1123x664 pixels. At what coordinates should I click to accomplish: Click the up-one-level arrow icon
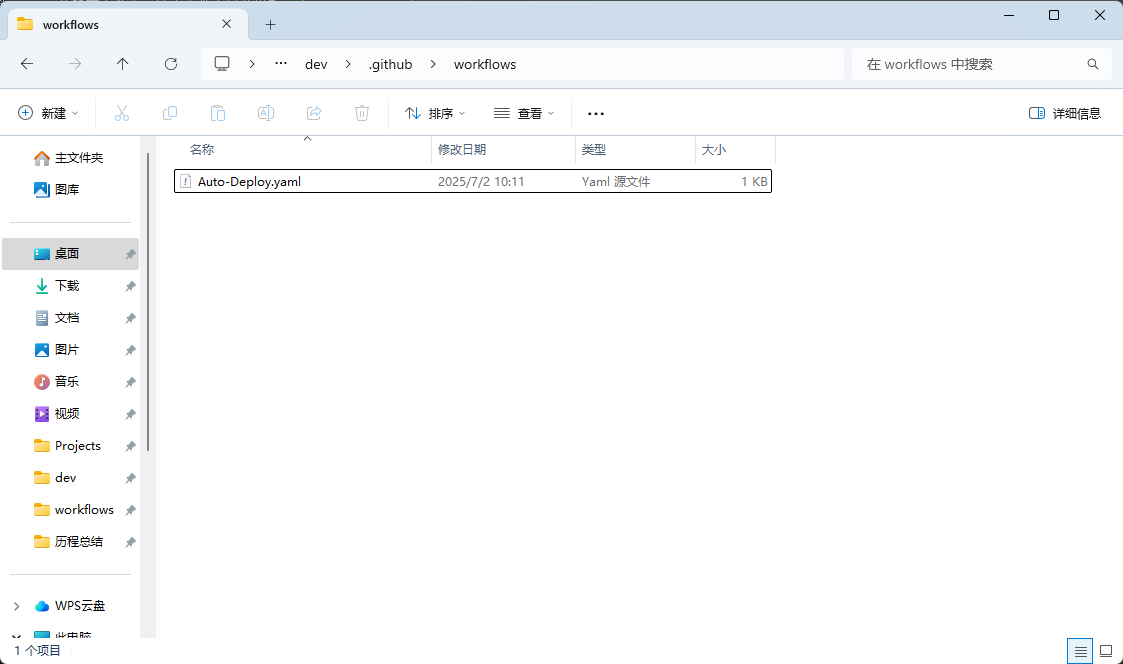pos(122,63)
